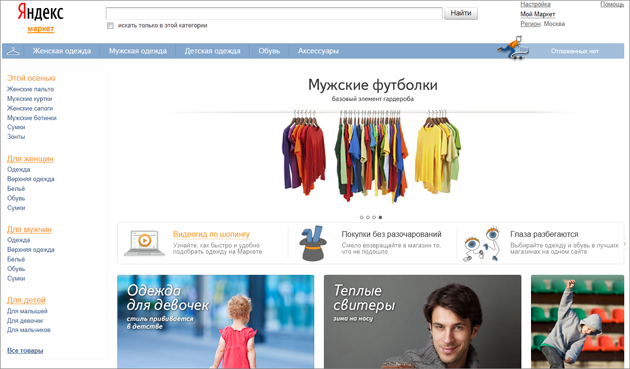Select the third carousel dot
630x369 pixels.
(x=374, y=217)
